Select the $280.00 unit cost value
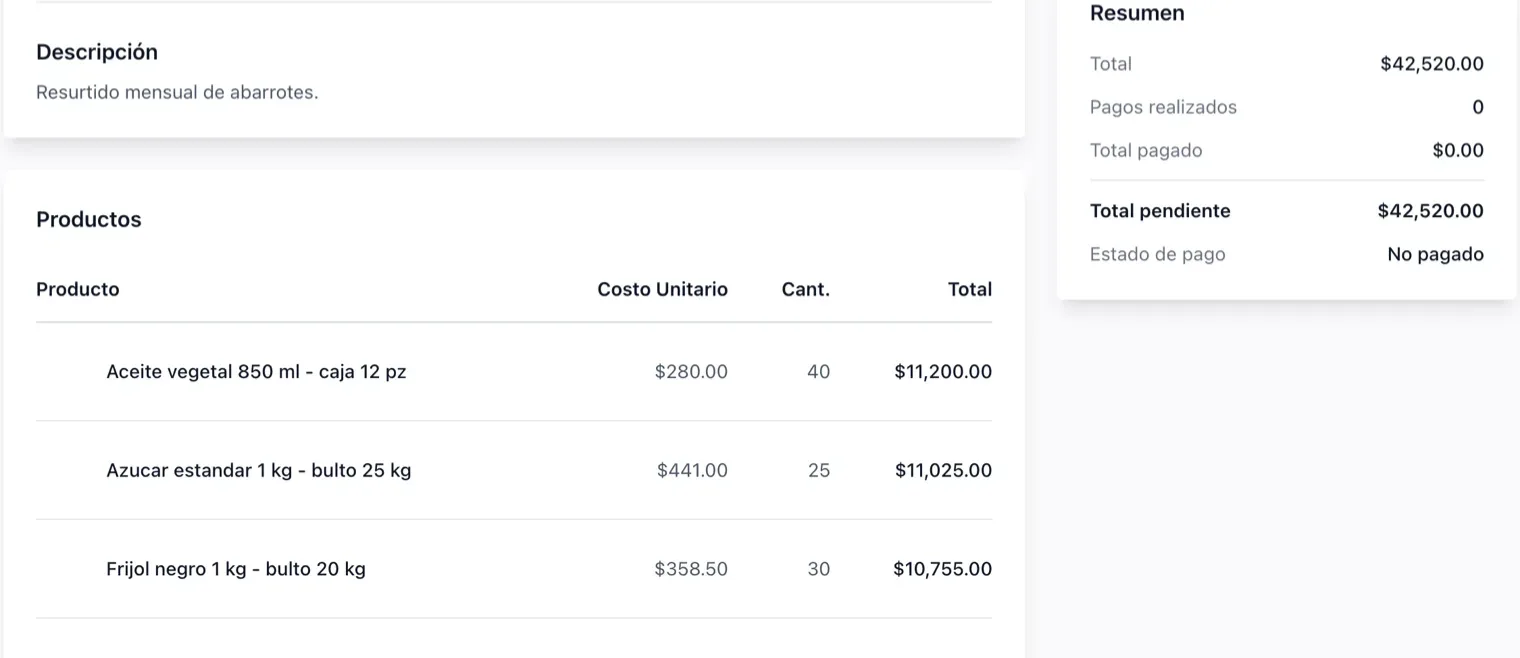The height and width of the screenshot is (658, 1520). (691, 372)
